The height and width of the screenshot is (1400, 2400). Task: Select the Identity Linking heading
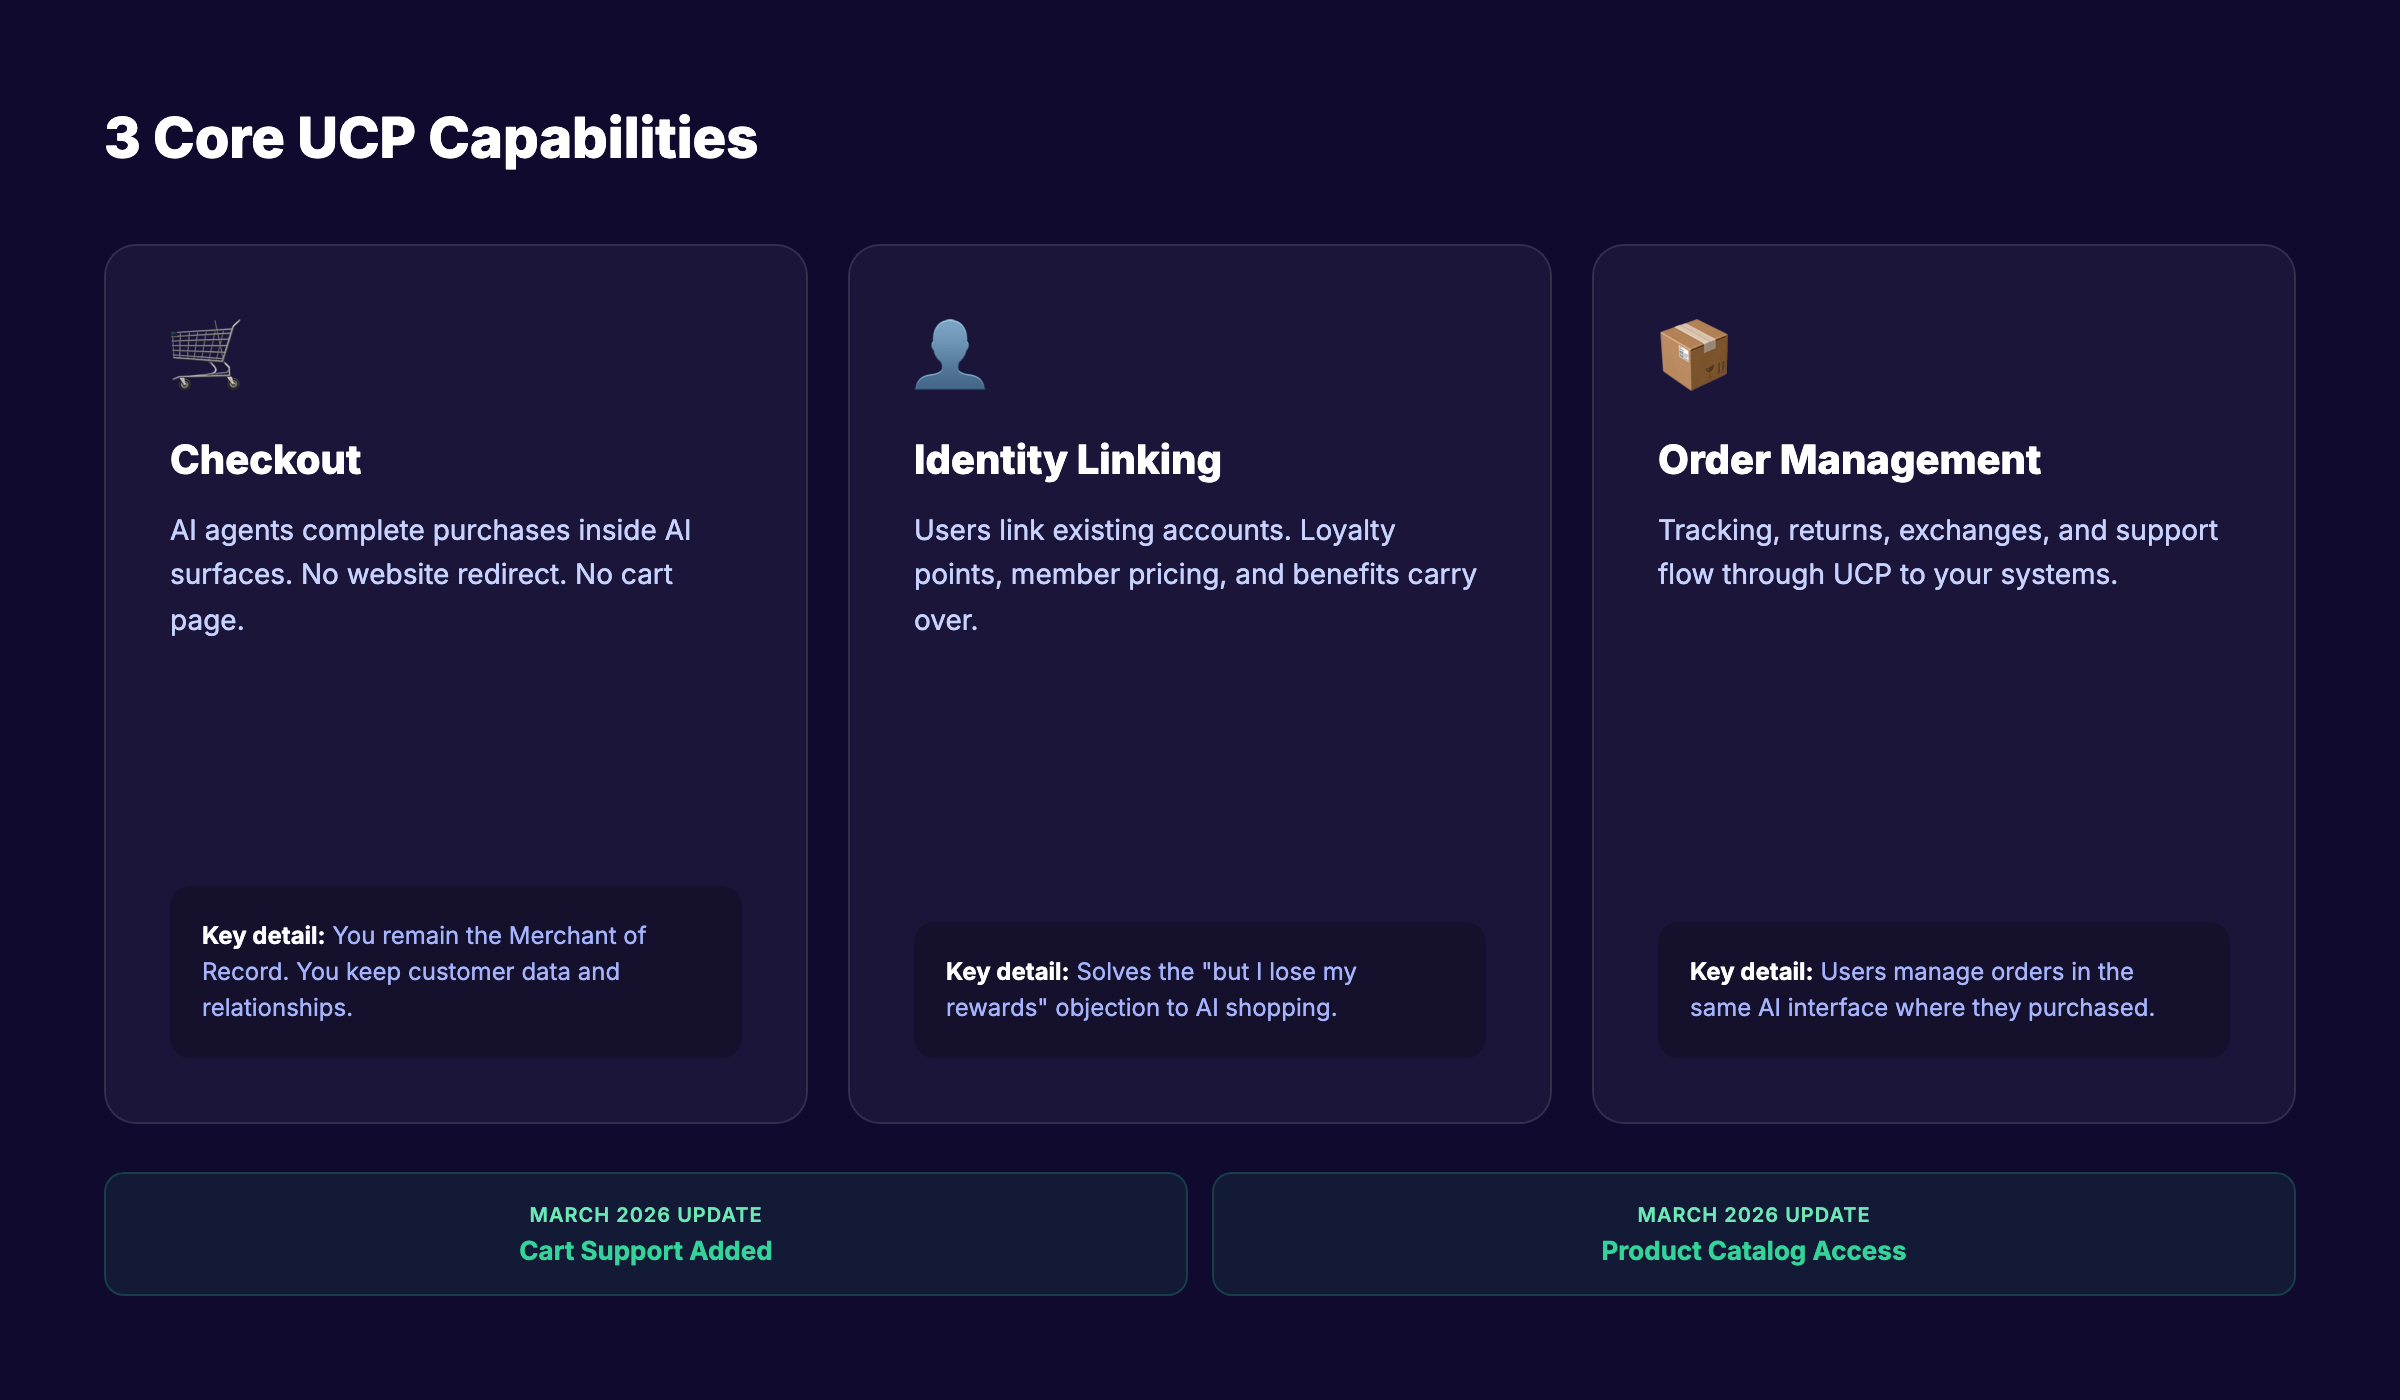point(1067,460)
